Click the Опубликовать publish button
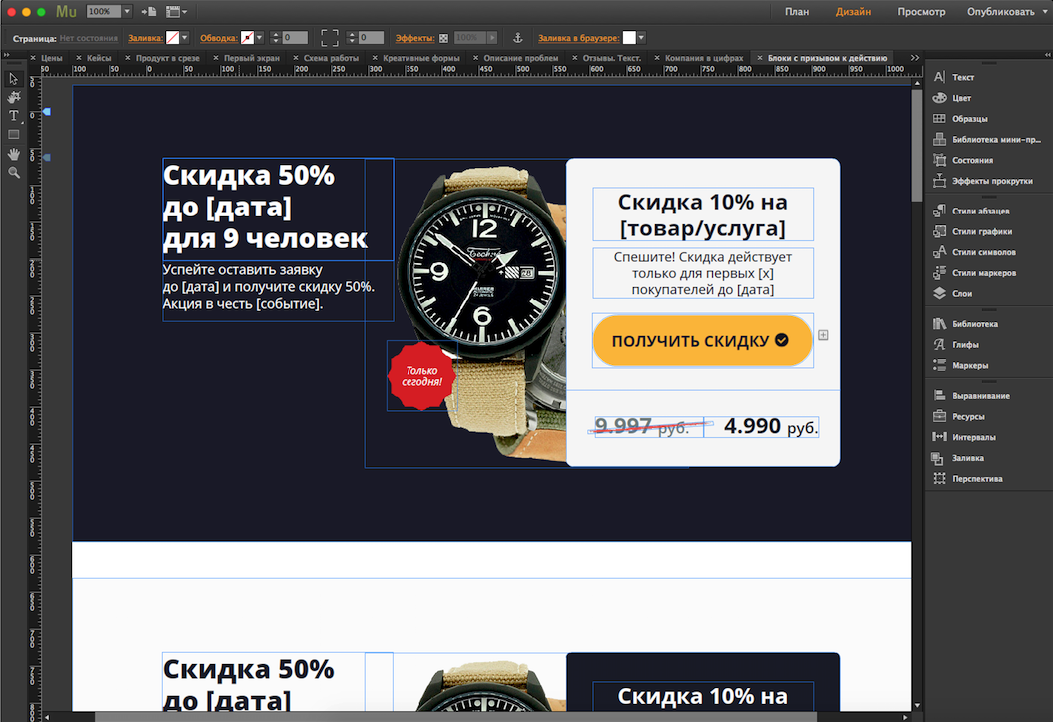 pyautogui.click(x=1000, y=11)
